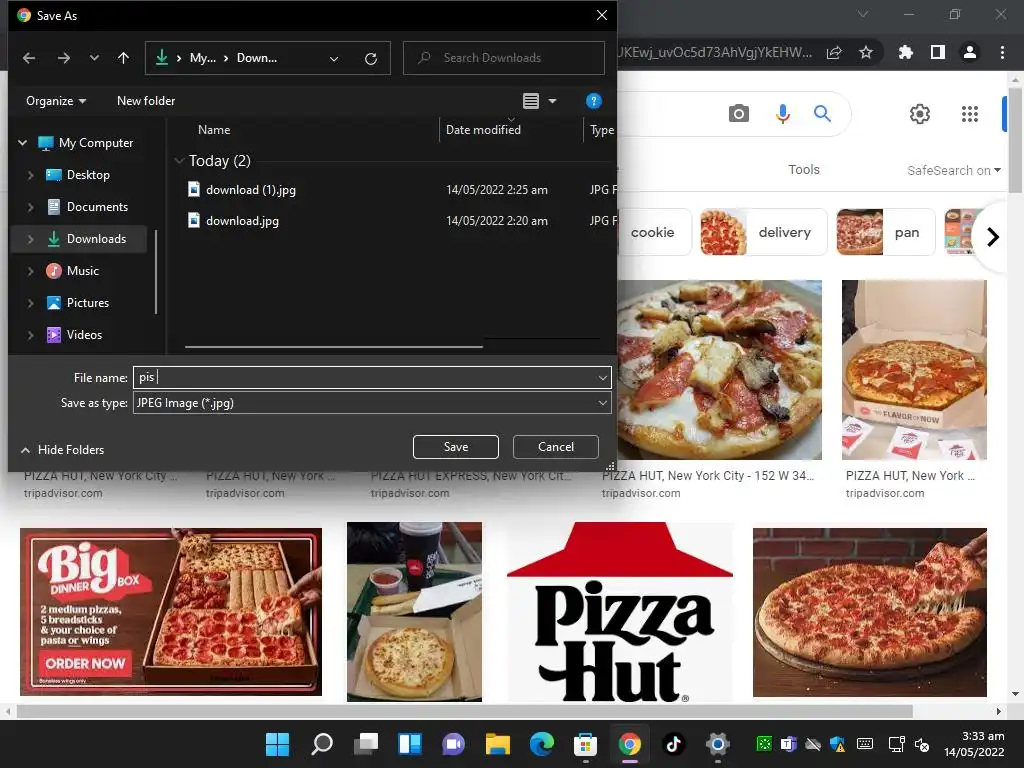Viewport: 1024px width, 768px height.
Task: Open Pizza Hut logo image result
Action: (x=620, y=612)
